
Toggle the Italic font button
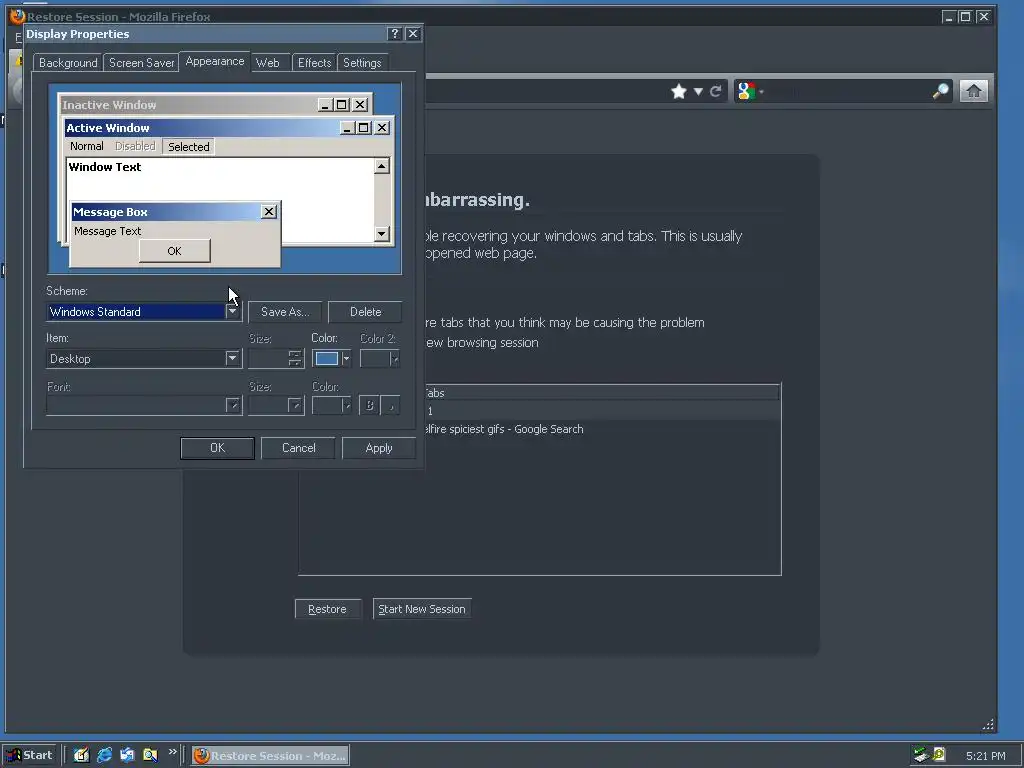[391, 406]
